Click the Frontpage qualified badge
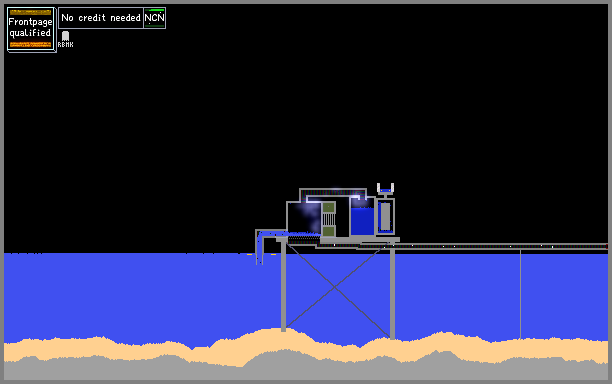 pyautogui.click(x=31, y=29)
